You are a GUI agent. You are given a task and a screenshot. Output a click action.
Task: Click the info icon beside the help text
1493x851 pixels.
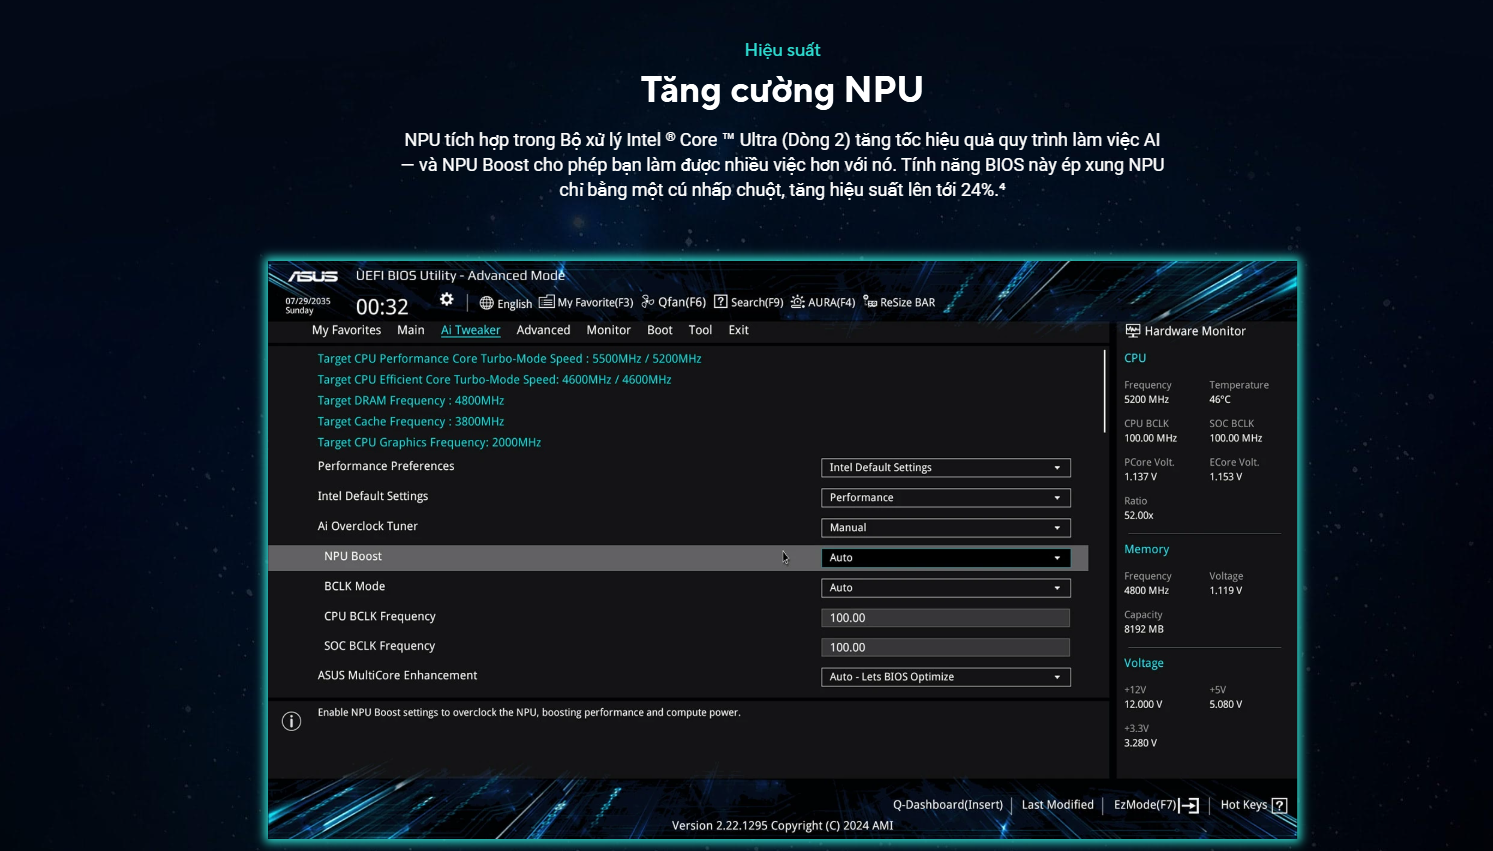click(291, 721)
